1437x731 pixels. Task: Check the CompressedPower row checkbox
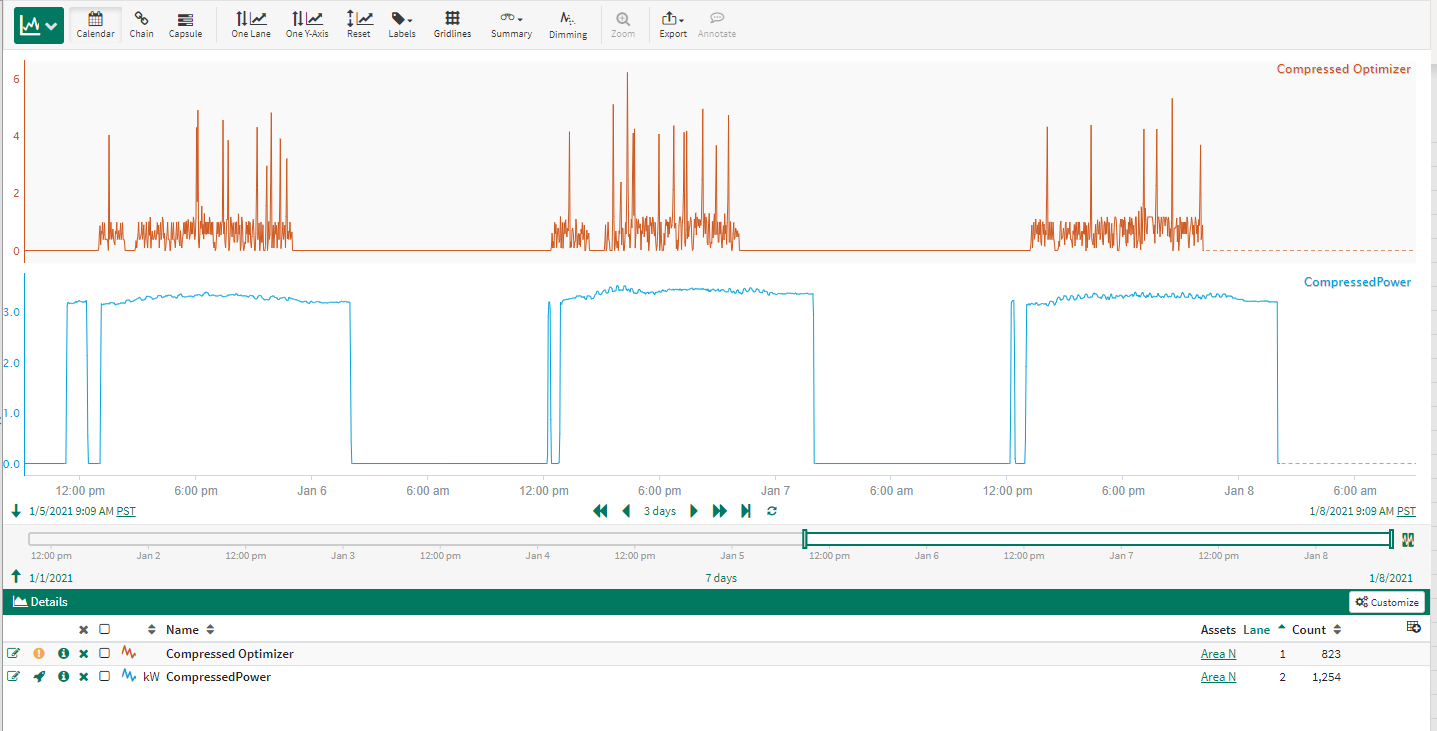[105, 677]
